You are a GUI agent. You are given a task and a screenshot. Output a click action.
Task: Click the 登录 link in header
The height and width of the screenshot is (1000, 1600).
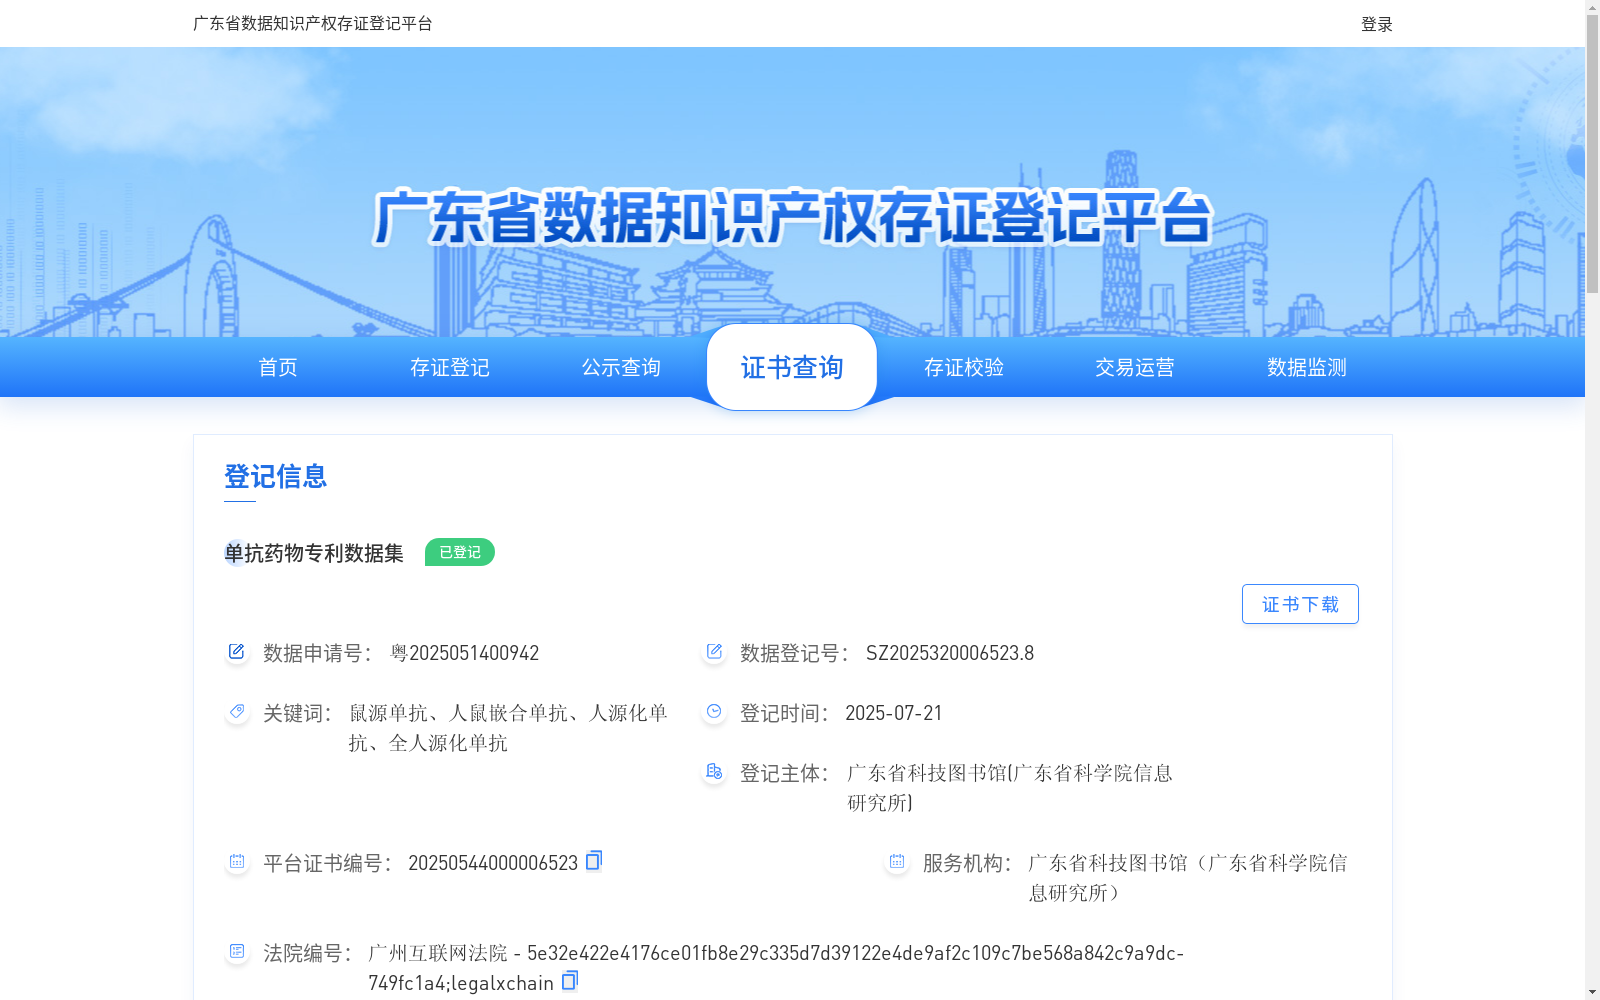tap(1377, 24)
